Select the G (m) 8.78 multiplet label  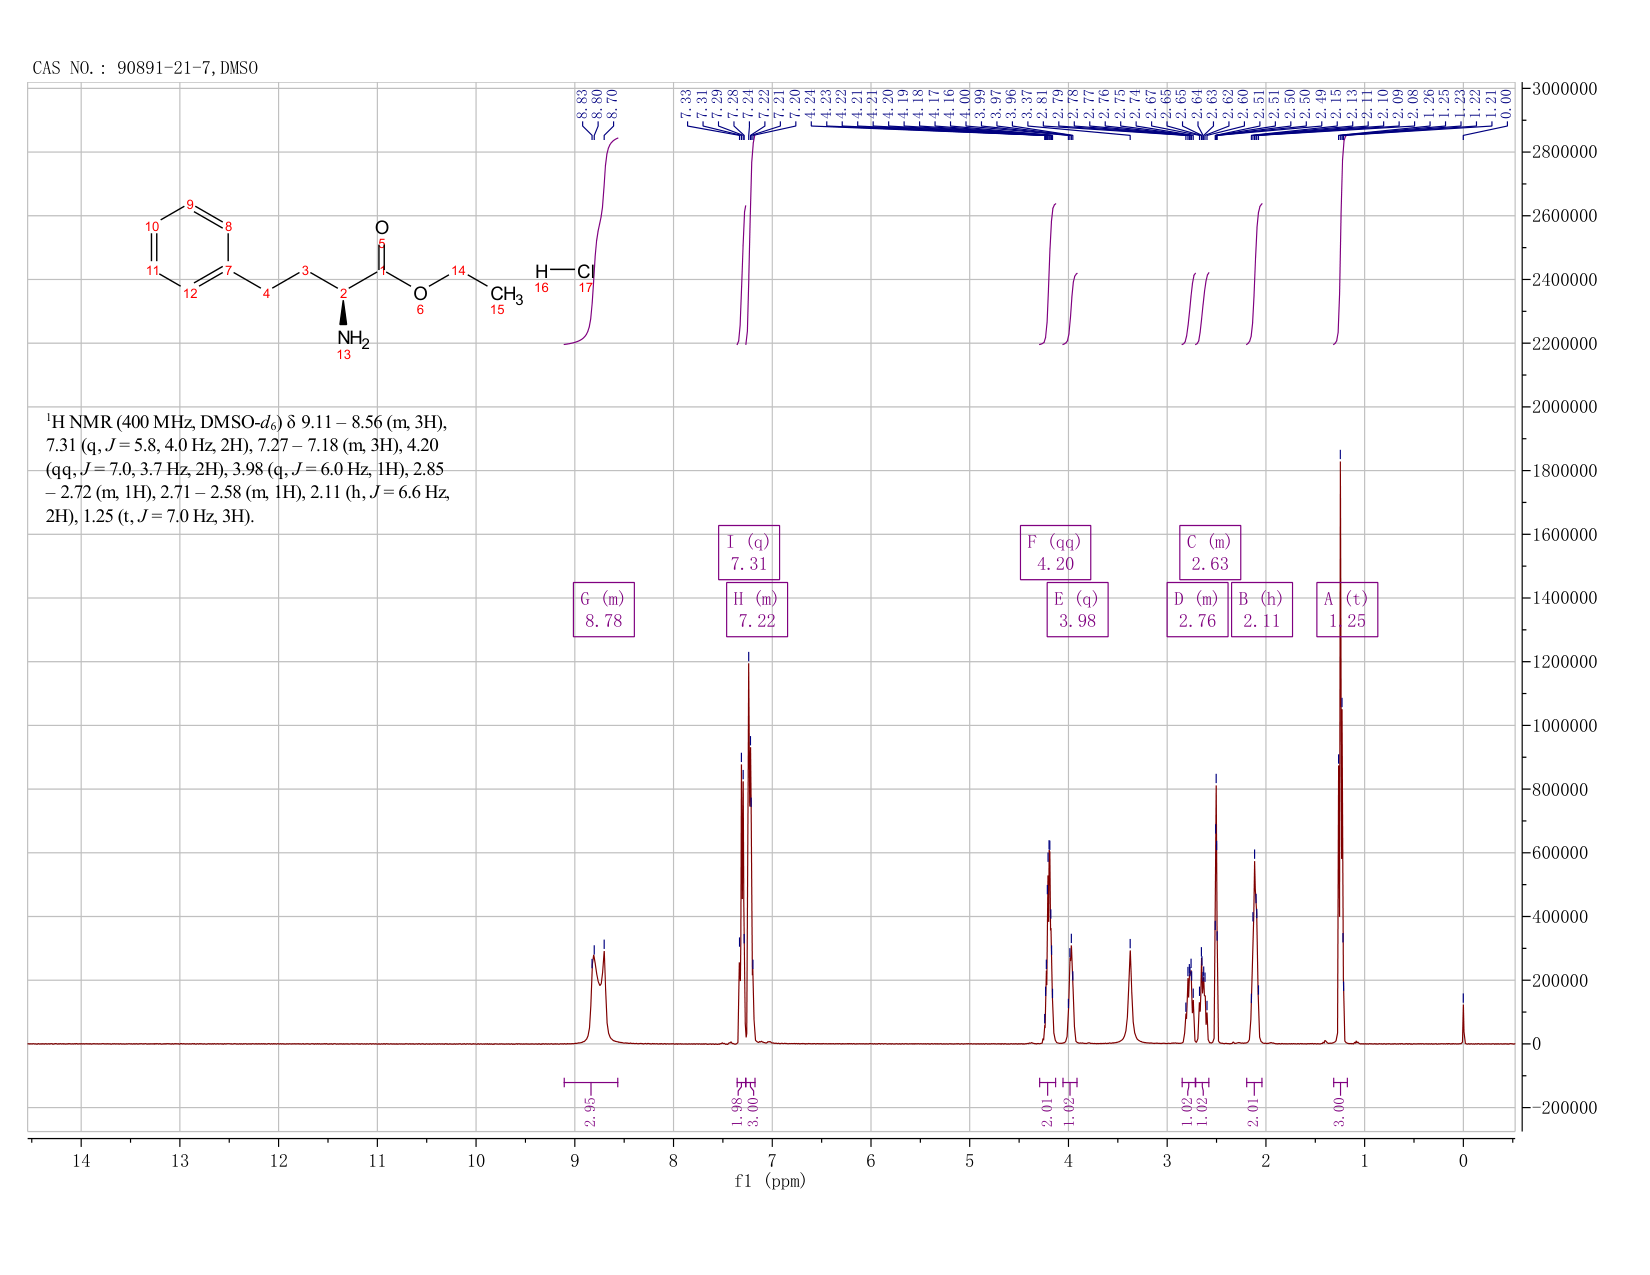click(x=604, y=609)
